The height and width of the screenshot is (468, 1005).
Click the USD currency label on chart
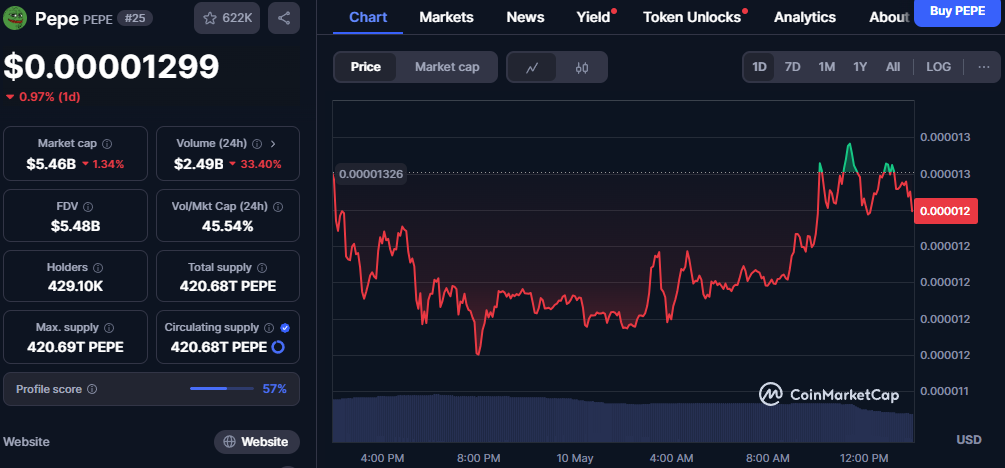click(968, 440)
